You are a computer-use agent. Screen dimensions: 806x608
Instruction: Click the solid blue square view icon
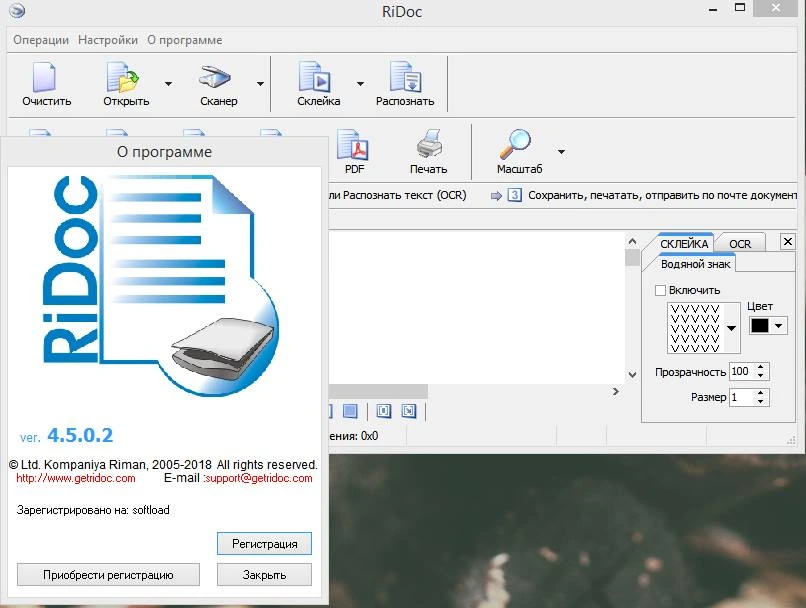[350, 411]
